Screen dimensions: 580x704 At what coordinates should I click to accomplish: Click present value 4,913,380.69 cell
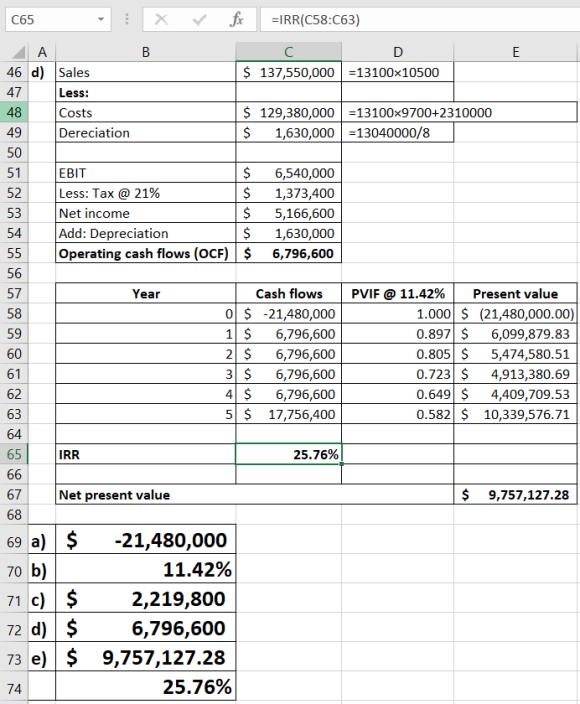(515, 374)
